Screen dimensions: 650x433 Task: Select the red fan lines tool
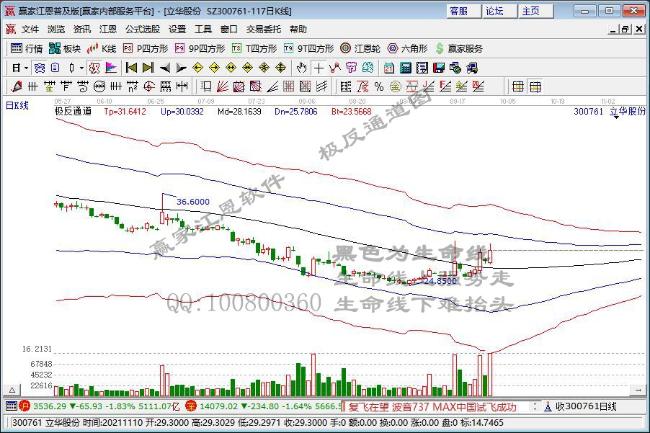[x=223, y=87]
